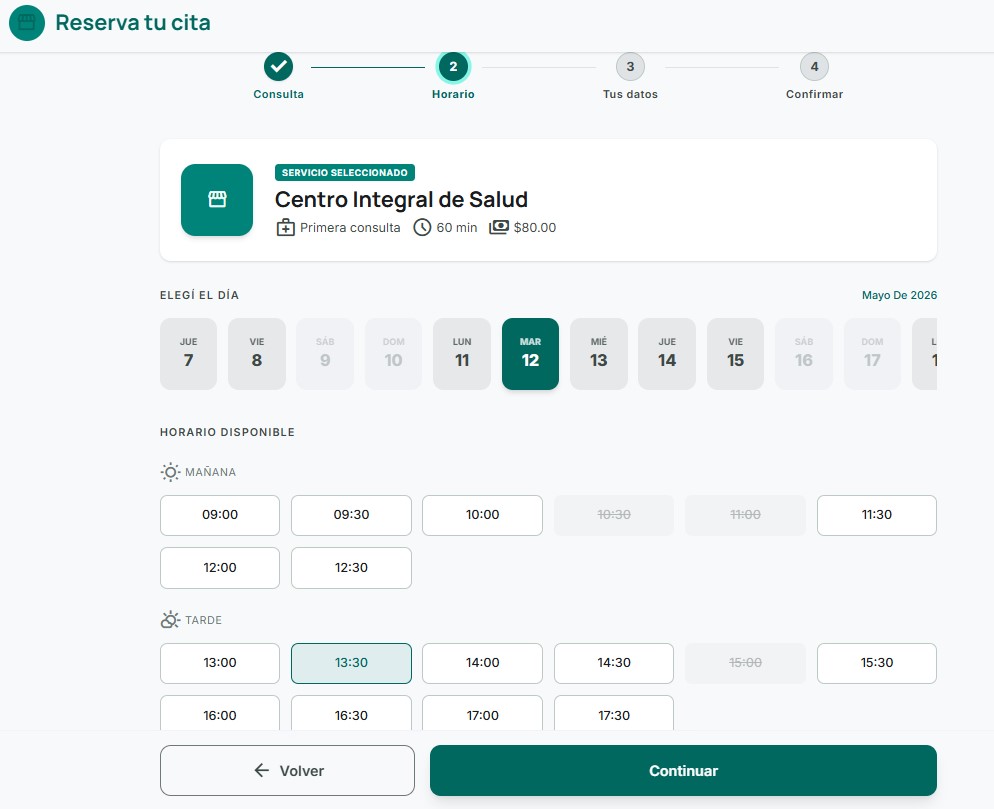This screenshot has width=994, height=809.
Task: Select Wednesday 13 in the day picker
Action: click(x=599, y=354)
